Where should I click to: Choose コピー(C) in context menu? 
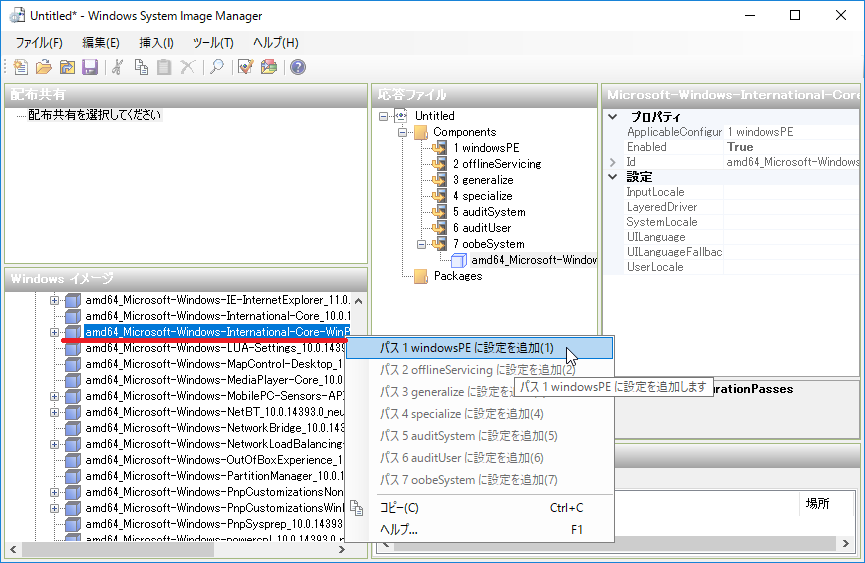point(479,508)
